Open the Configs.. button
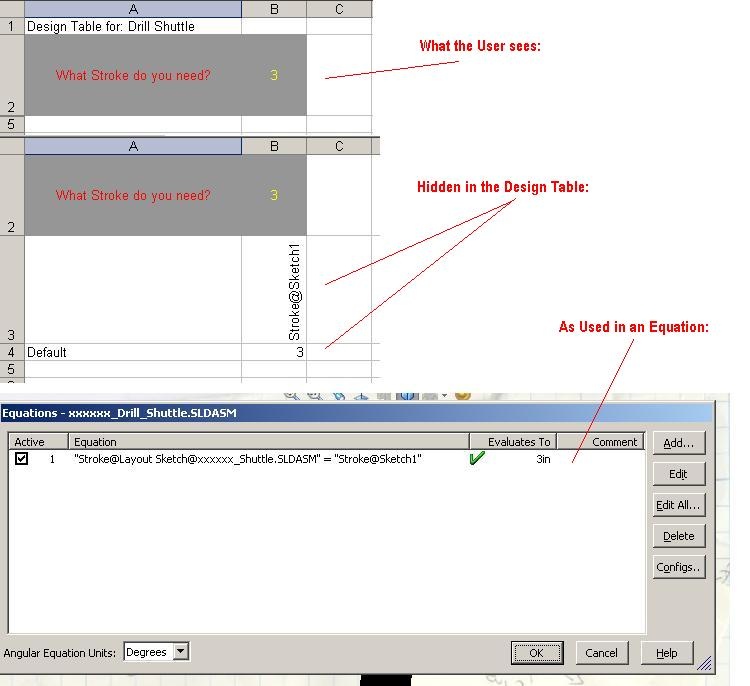 point(679,567)
